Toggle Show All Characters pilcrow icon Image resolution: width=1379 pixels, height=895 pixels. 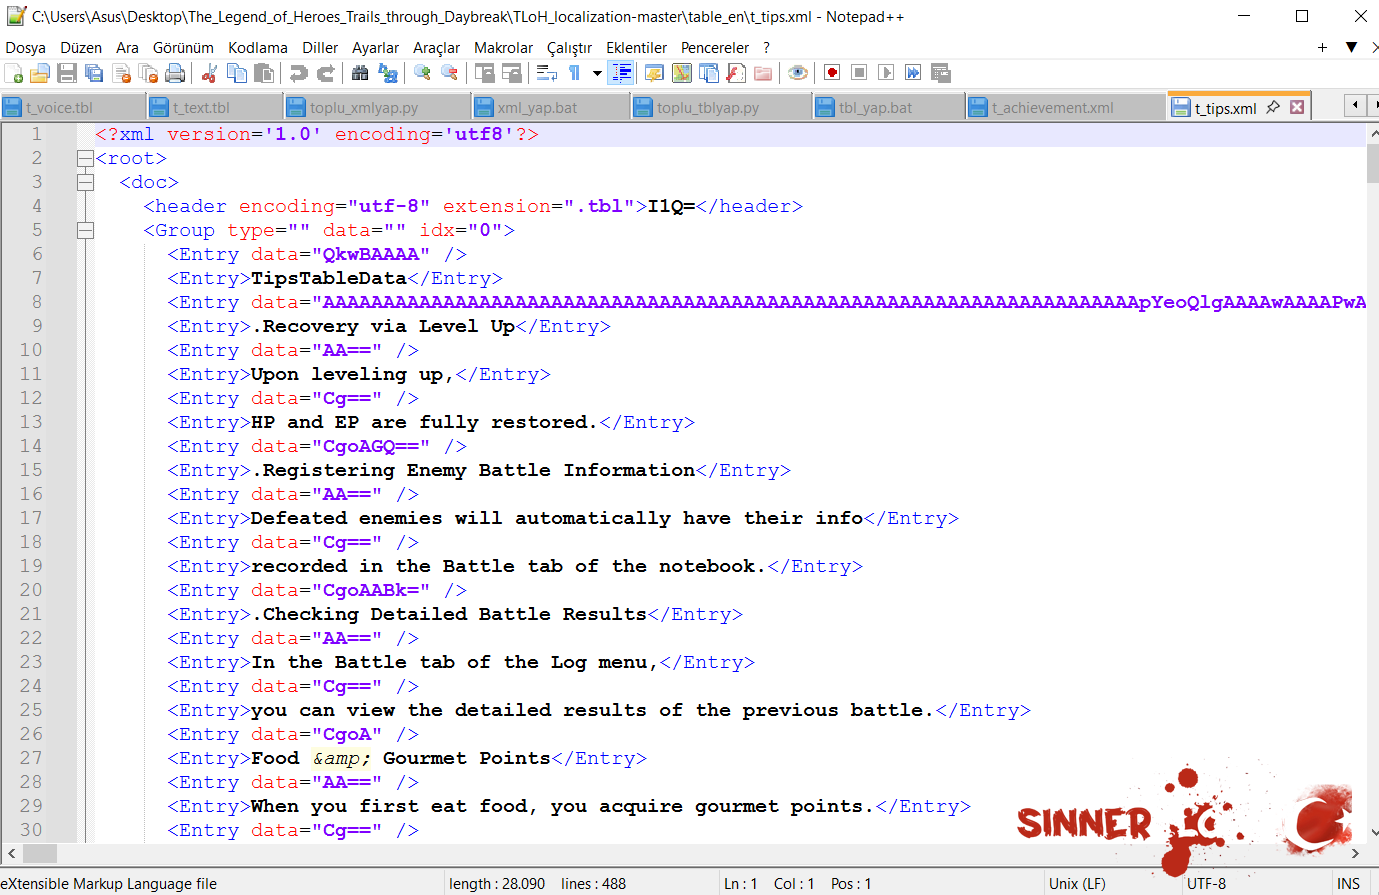click(575, 73)
